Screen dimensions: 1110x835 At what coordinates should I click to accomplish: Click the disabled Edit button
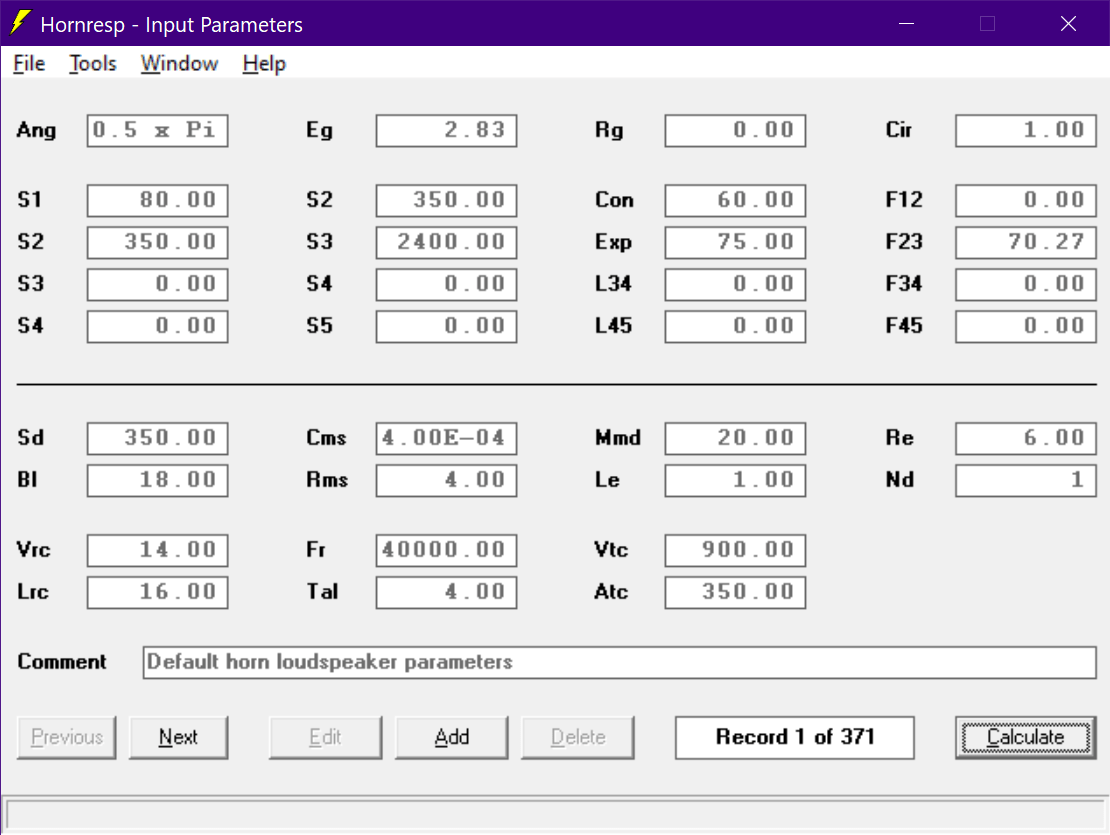point(325,737)
